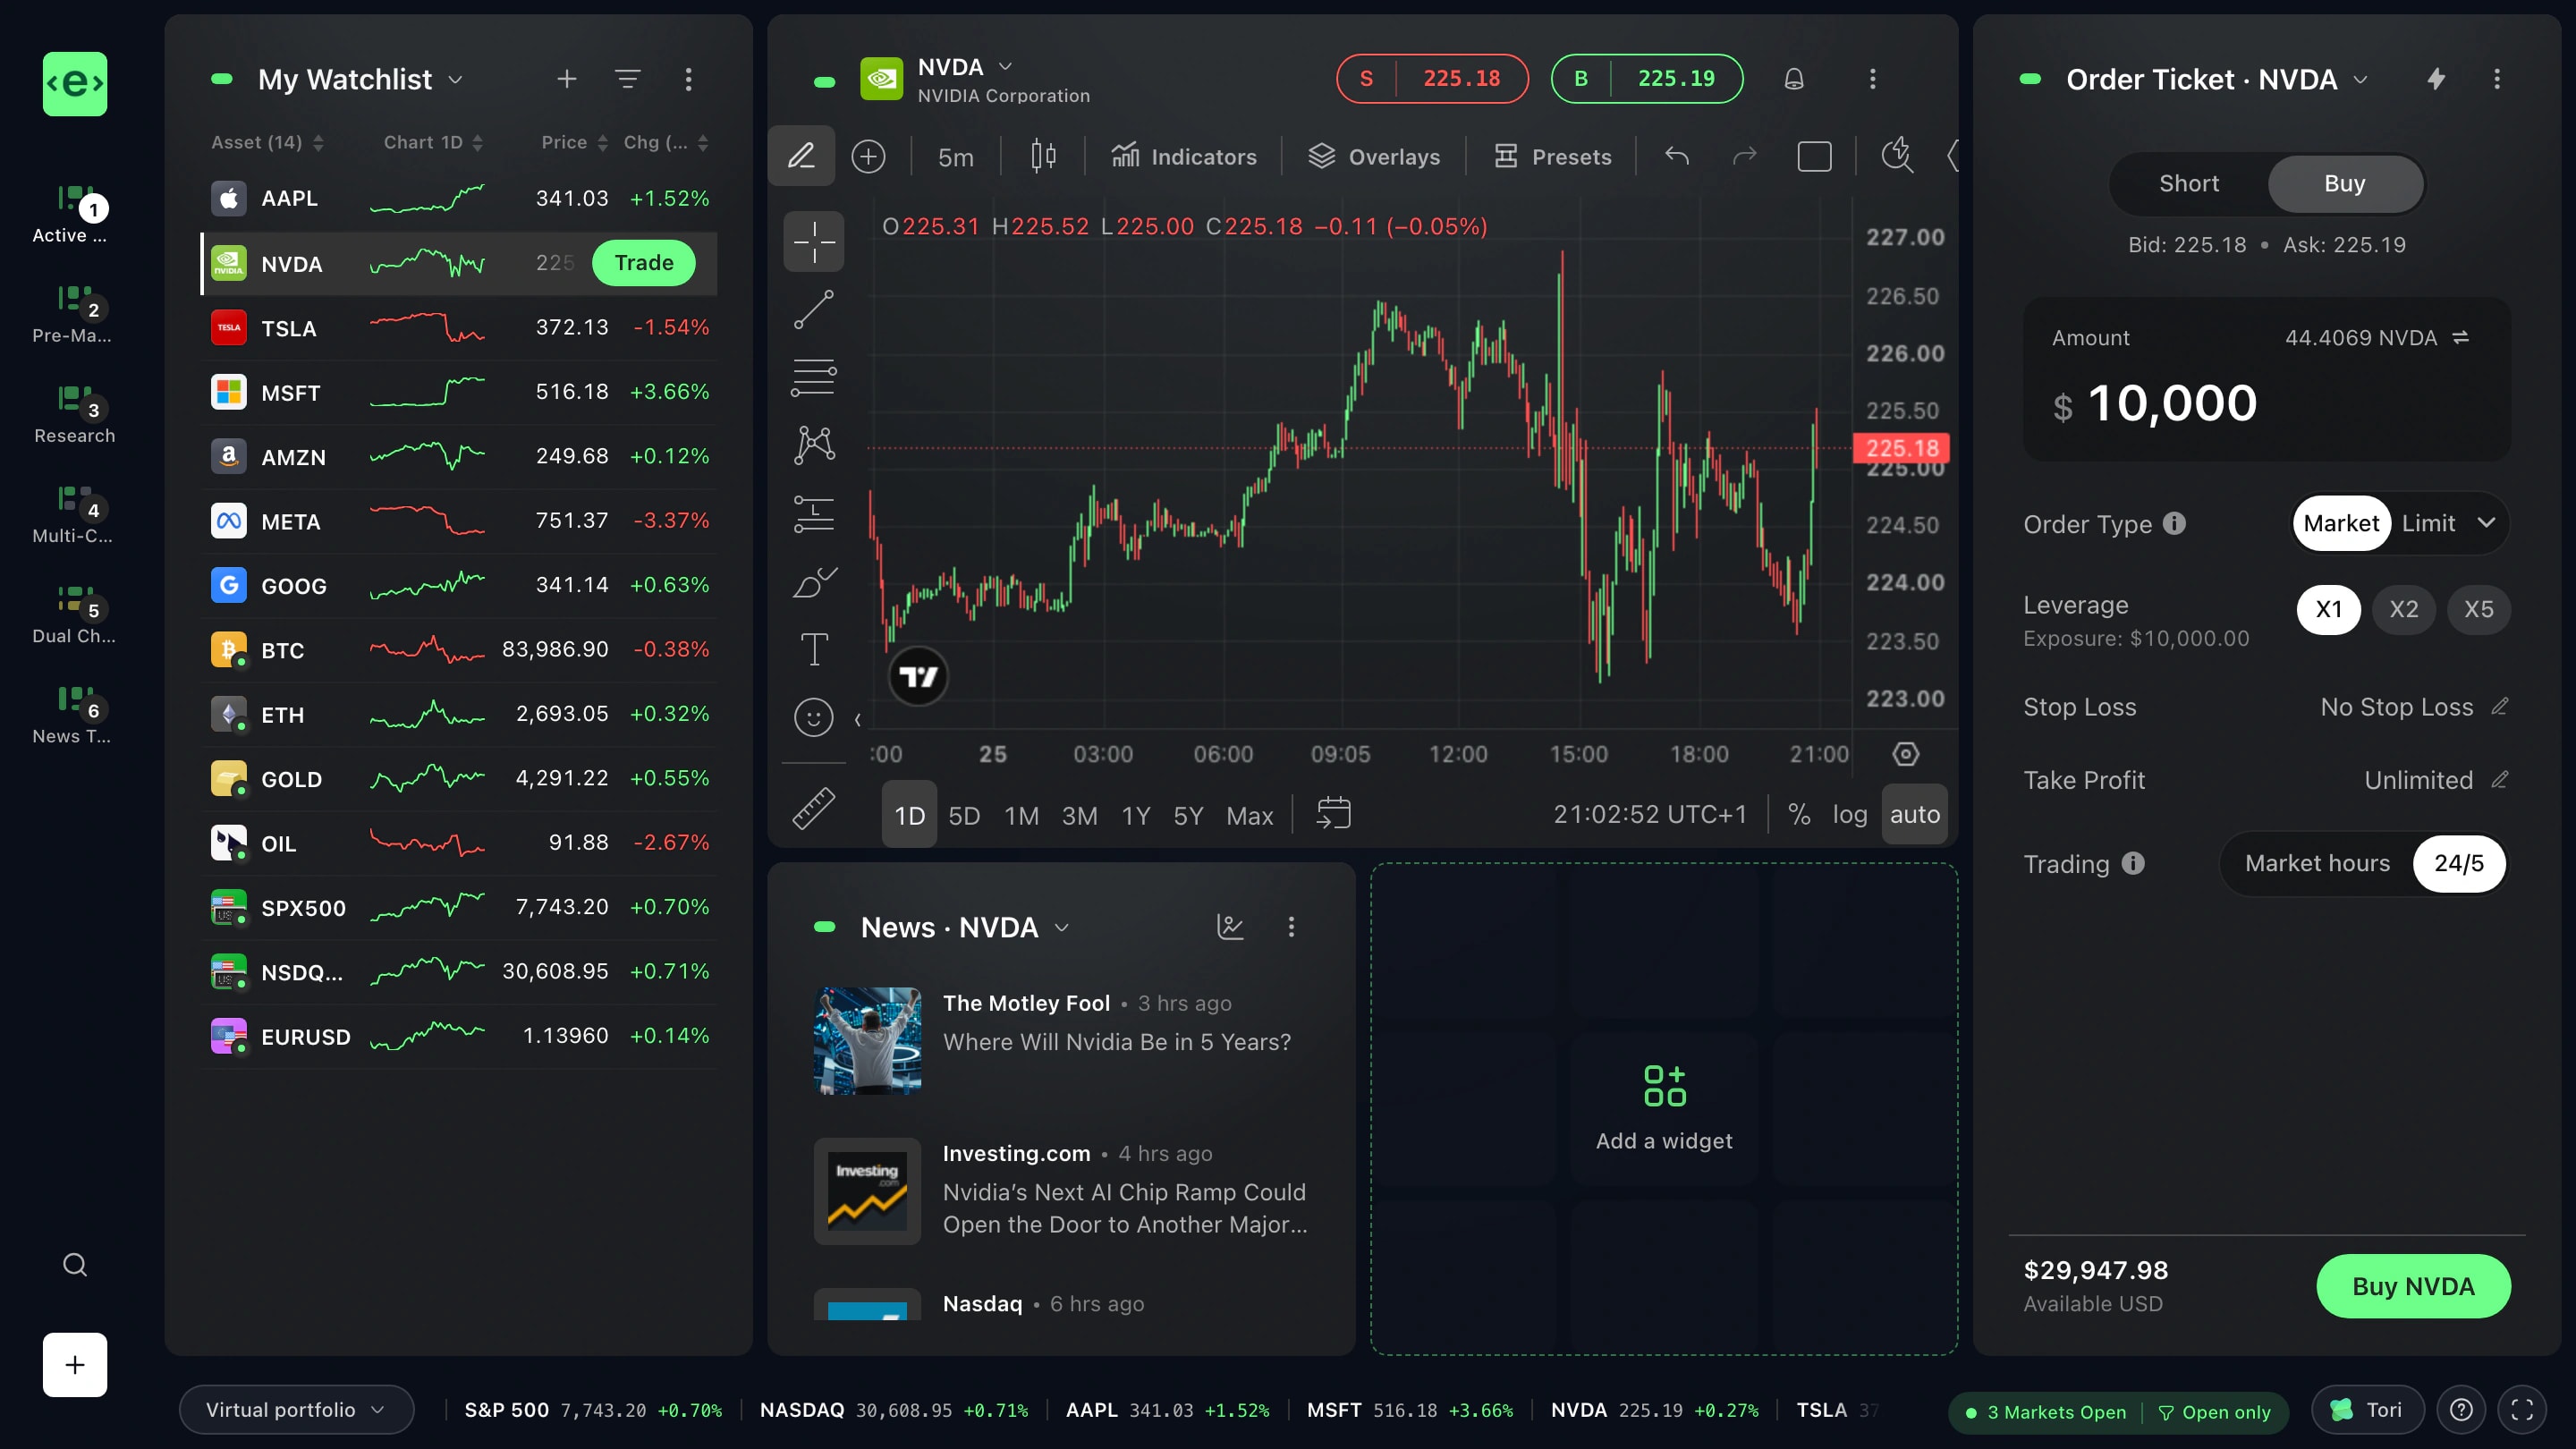Select the Limit order type

[x=2428, y=523]
